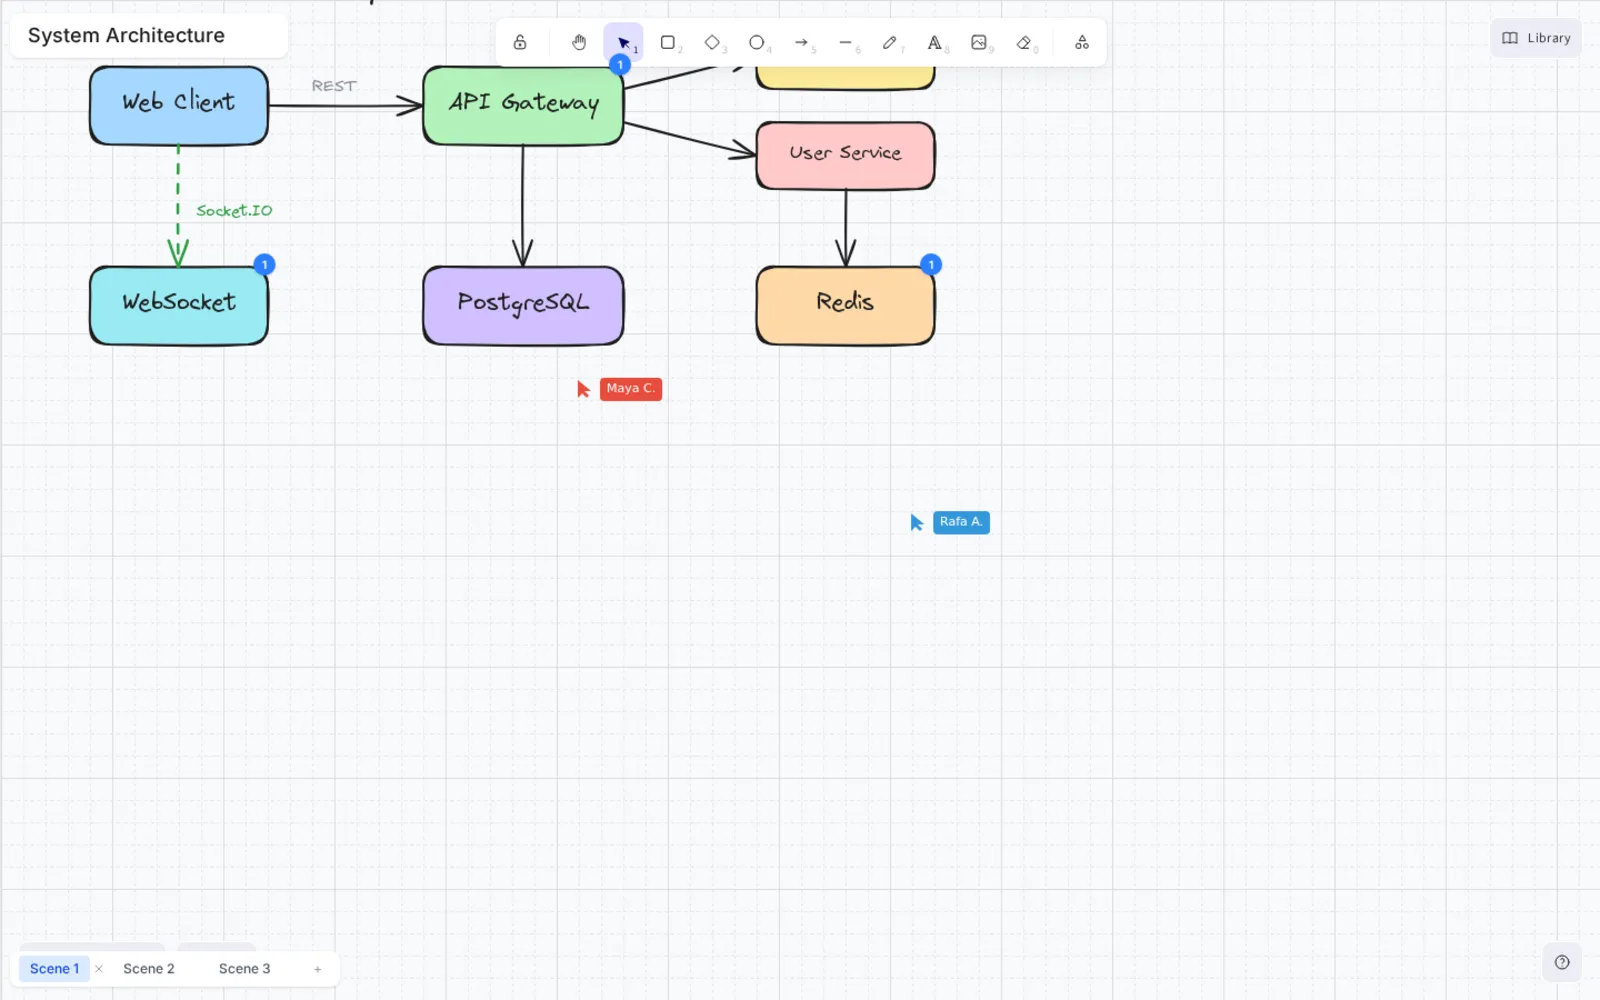Toggle the canvas lock tool
The width and height of the screenshot is (1600, 1000).
pyautogui.click(x=520, y=42)
